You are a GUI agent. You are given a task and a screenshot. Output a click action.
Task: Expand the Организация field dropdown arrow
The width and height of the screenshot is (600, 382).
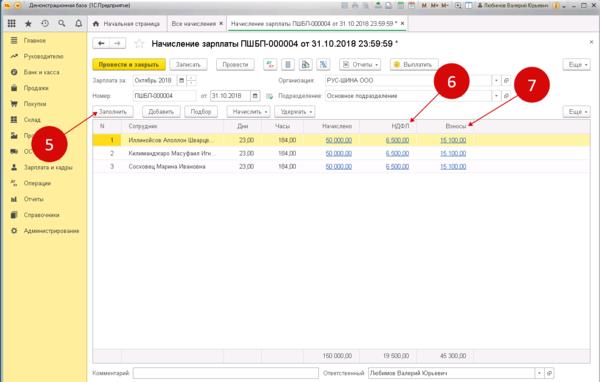point(496,80)
